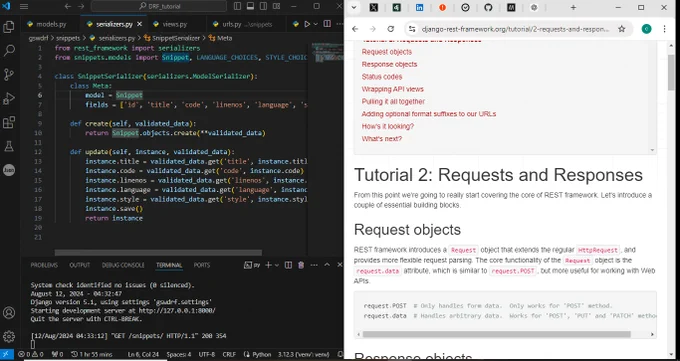This screenshot has height=361, width=680.
Task: Split the terminal
Action: coord(288,265)
